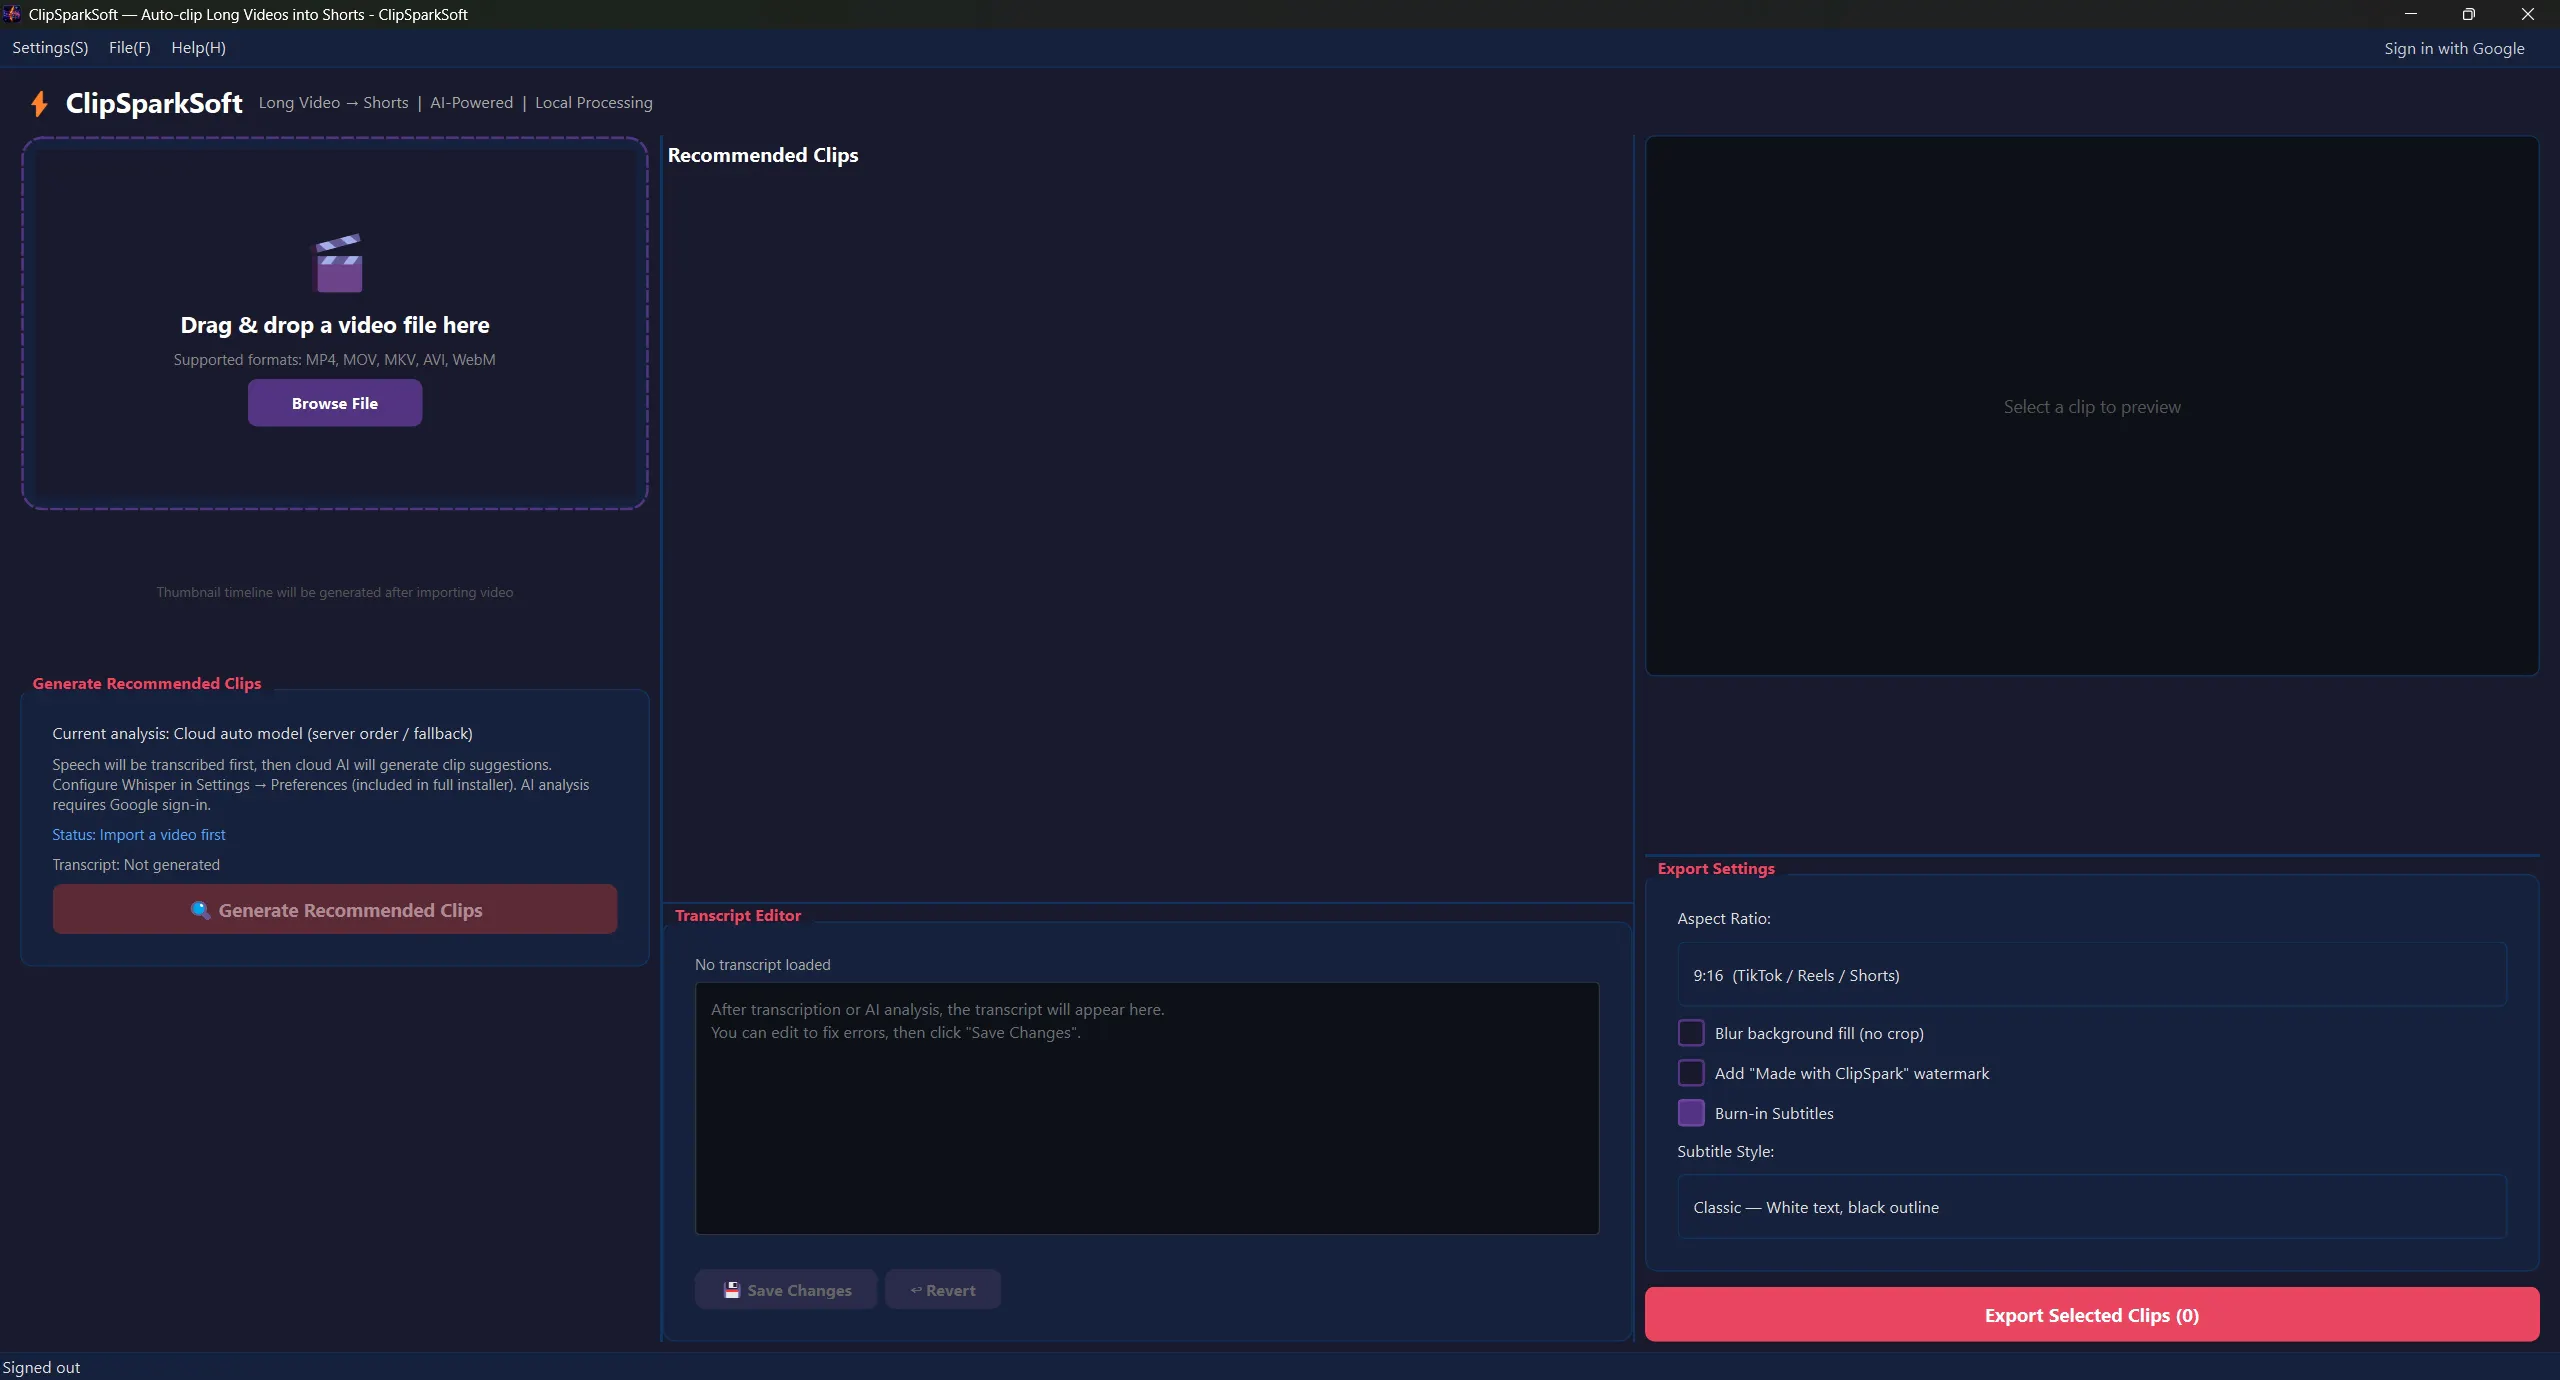Toggle the Burn-in Subtitles checkbox

click(x=1691, y=1113)
